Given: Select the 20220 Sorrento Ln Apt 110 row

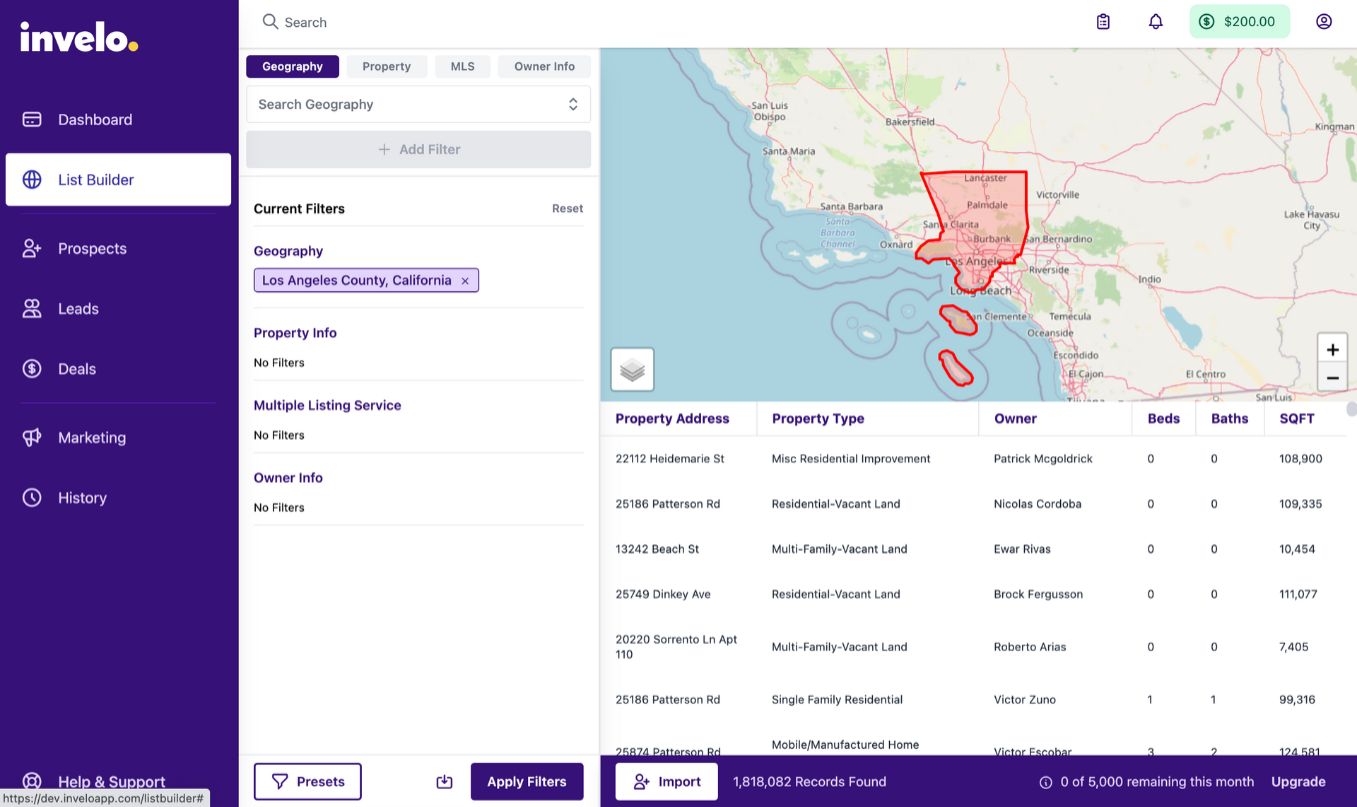Looking at the screenshot, I should 973,647.
